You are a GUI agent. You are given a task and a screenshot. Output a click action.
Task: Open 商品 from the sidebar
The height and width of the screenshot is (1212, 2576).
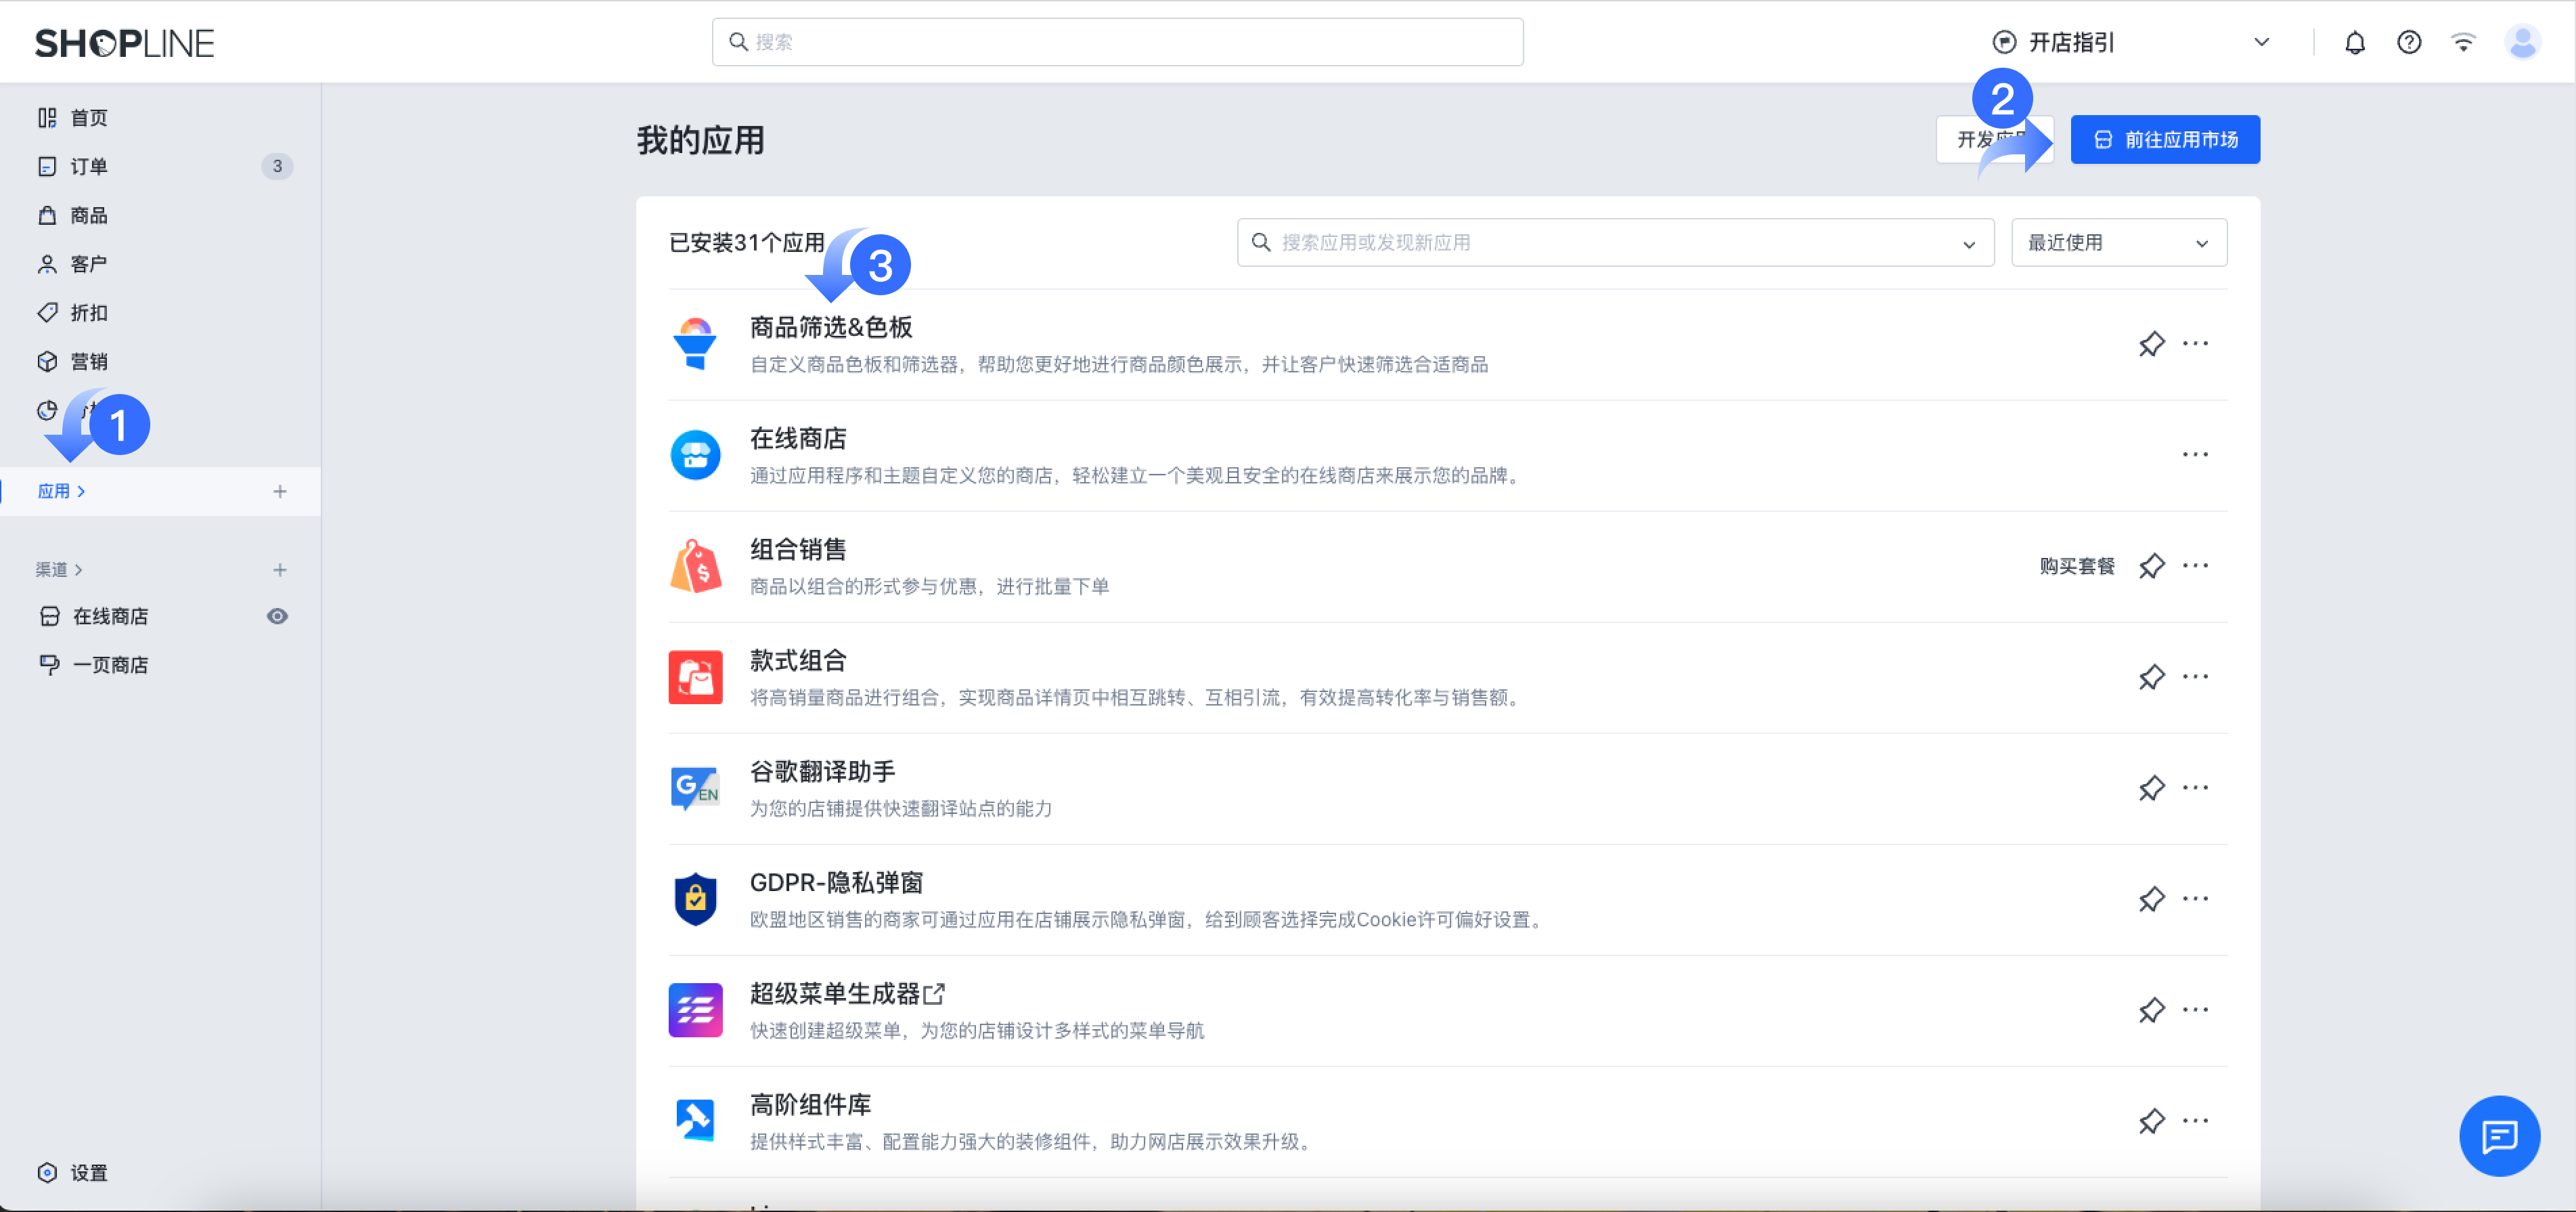click(48, 215)
